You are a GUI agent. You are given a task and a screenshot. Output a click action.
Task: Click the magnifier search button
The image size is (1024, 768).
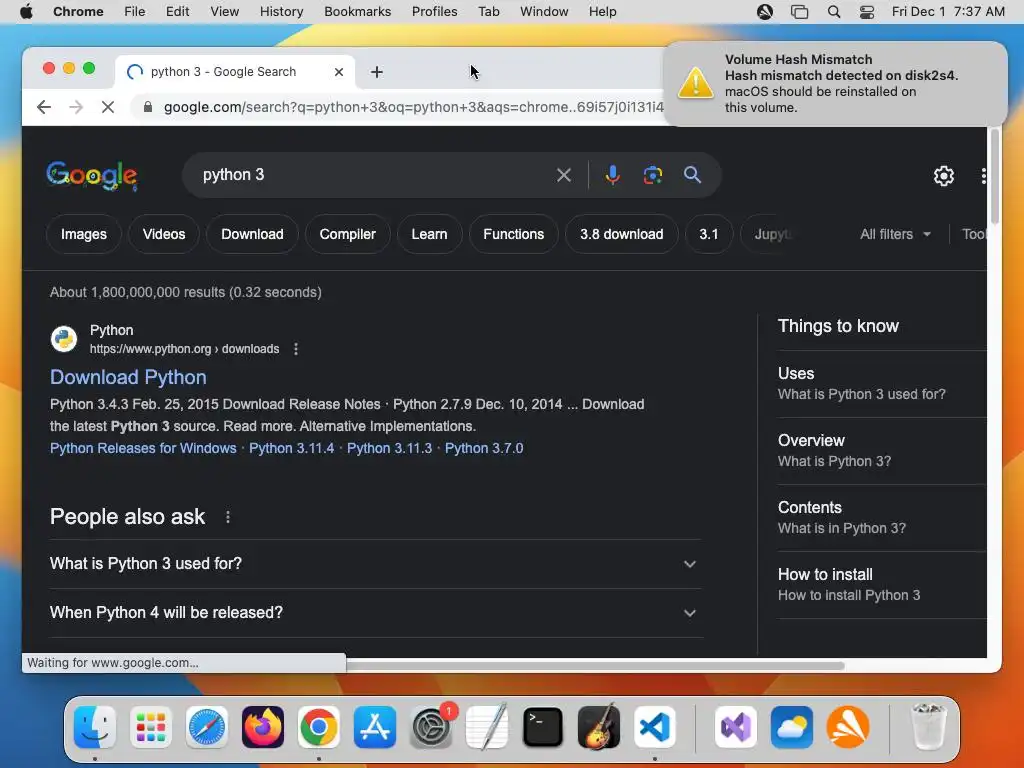click(x=692, y=175)
